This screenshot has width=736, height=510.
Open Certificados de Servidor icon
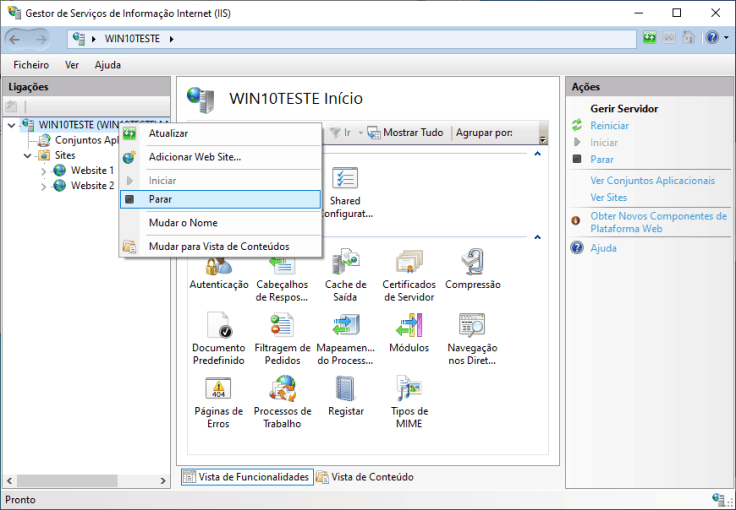click(x=408, y=268)
